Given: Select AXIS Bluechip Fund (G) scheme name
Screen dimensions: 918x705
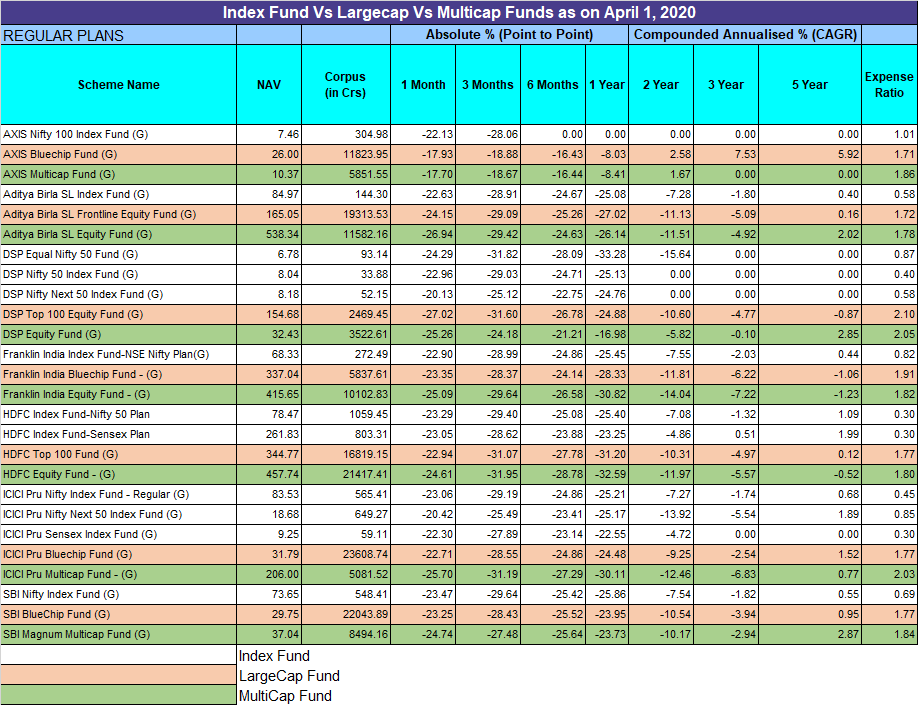Looking at the screenshot, I should click(x=60, y=154).
